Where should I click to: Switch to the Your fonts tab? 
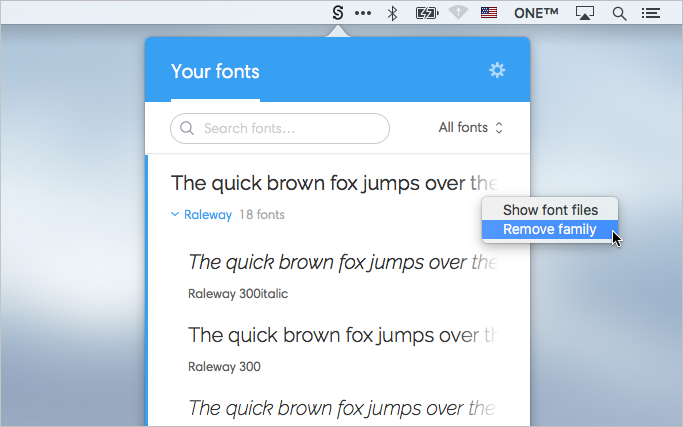click(x=215, y=71)
